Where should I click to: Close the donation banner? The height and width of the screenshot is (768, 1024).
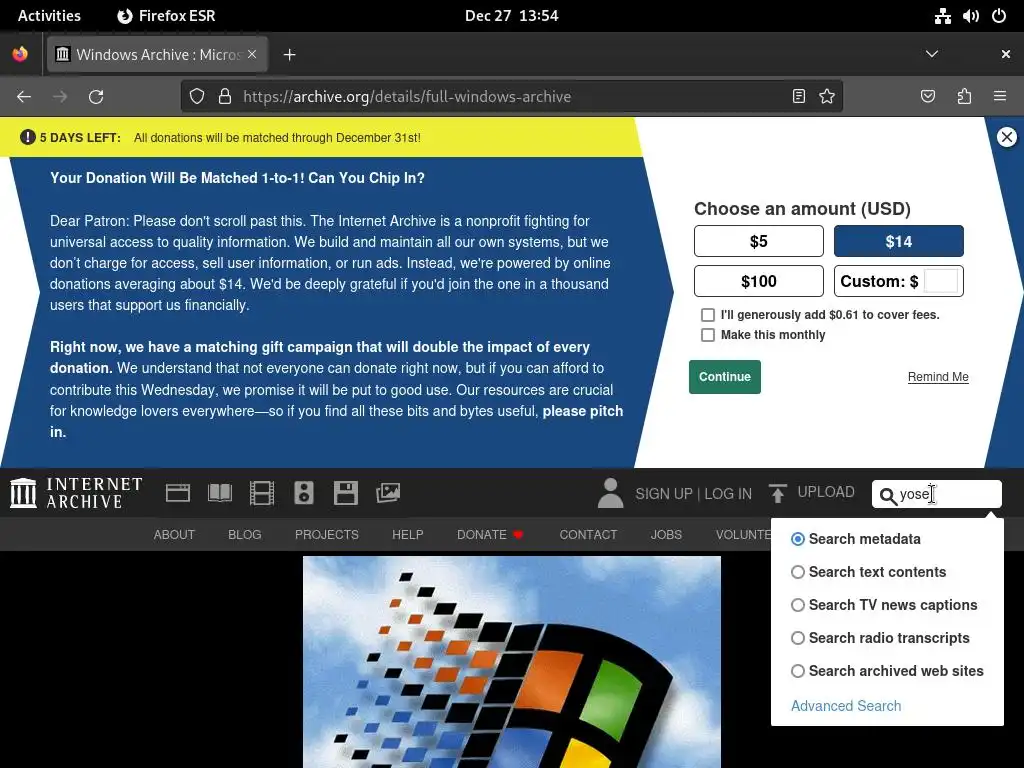point(1006,137)
